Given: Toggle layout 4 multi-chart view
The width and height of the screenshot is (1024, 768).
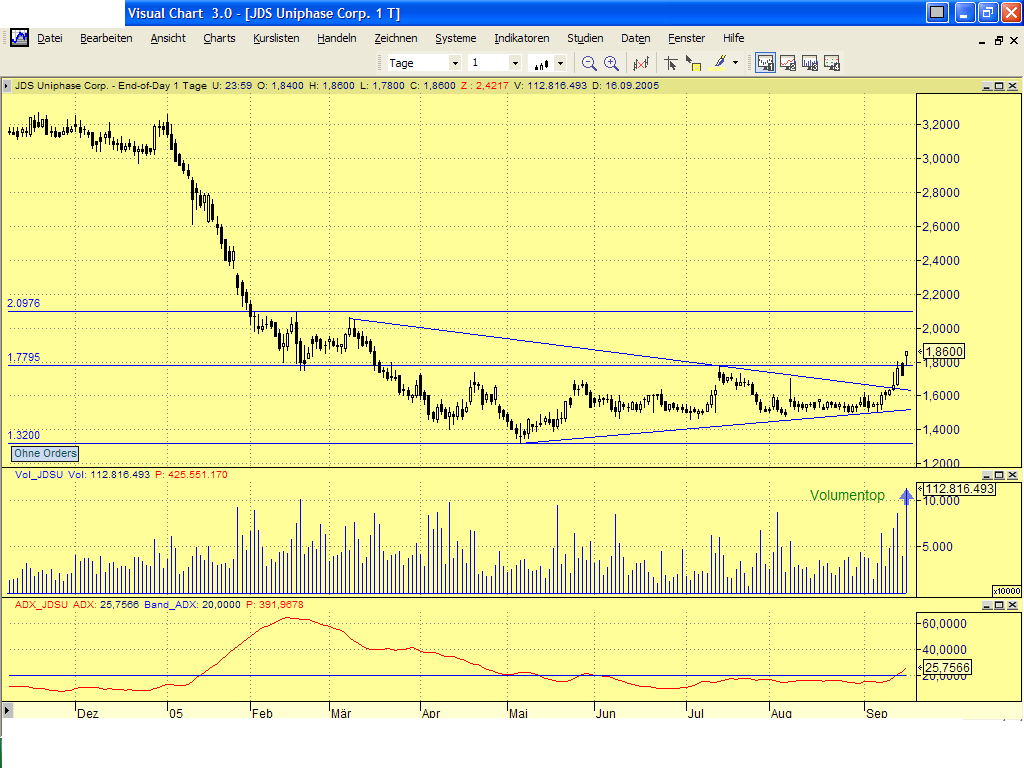Looking at the screenshot, I should pyautogui.click(x=832, y=62).
